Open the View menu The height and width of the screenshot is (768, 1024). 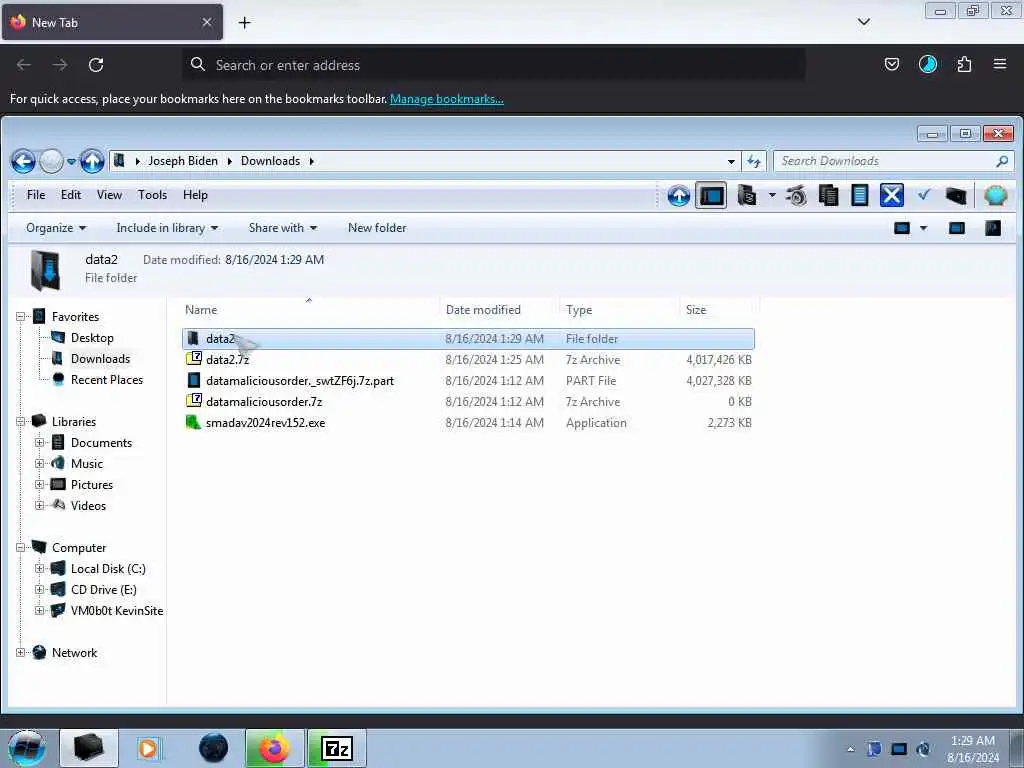[x=109, y=195]
